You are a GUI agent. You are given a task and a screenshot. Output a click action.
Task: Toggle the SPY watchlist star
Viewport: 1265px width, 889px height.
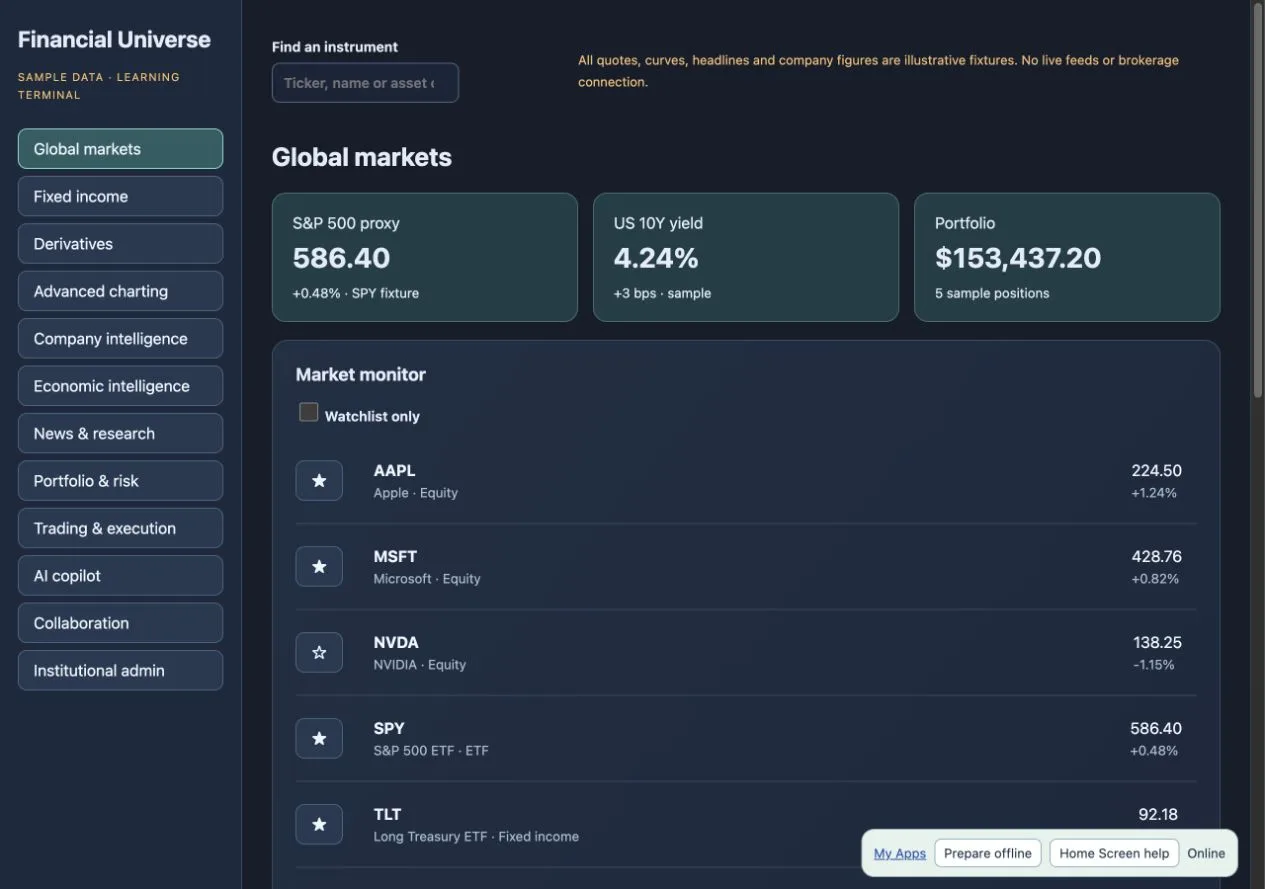(x=319, y=739)
